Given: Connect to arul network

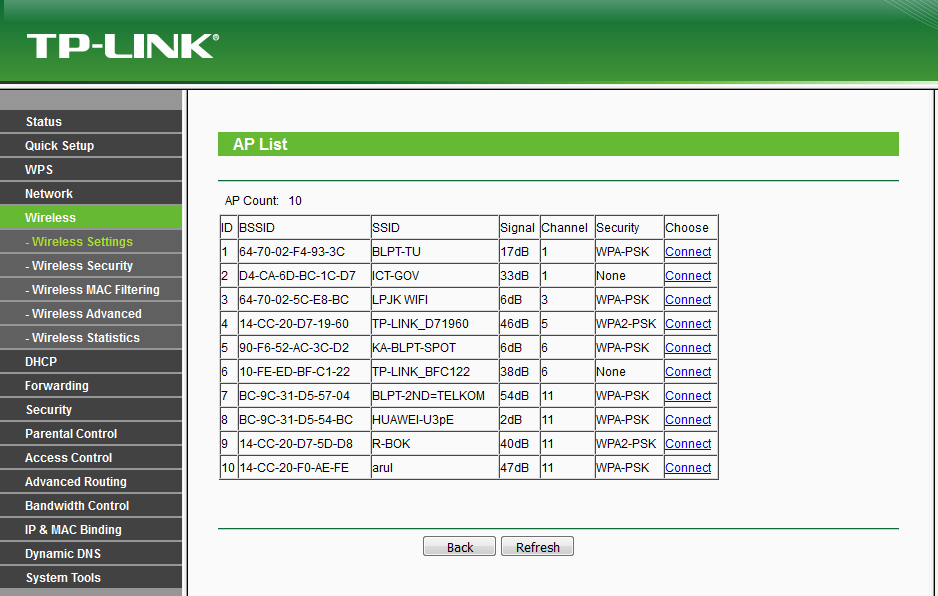Looking at the screenshot, I should coord(688,467).
